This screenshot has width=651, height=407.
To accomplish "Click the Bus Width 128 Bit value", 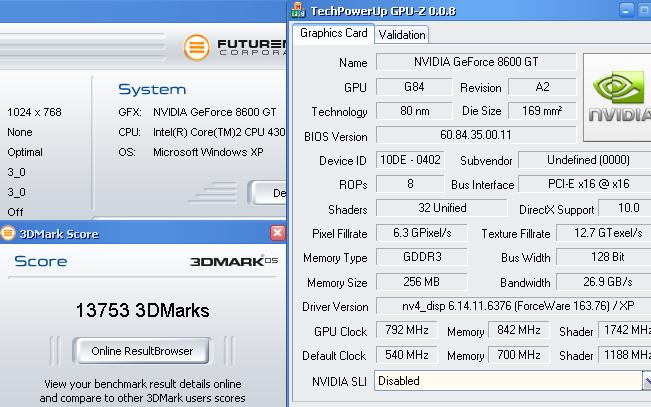I will point(604,257).
